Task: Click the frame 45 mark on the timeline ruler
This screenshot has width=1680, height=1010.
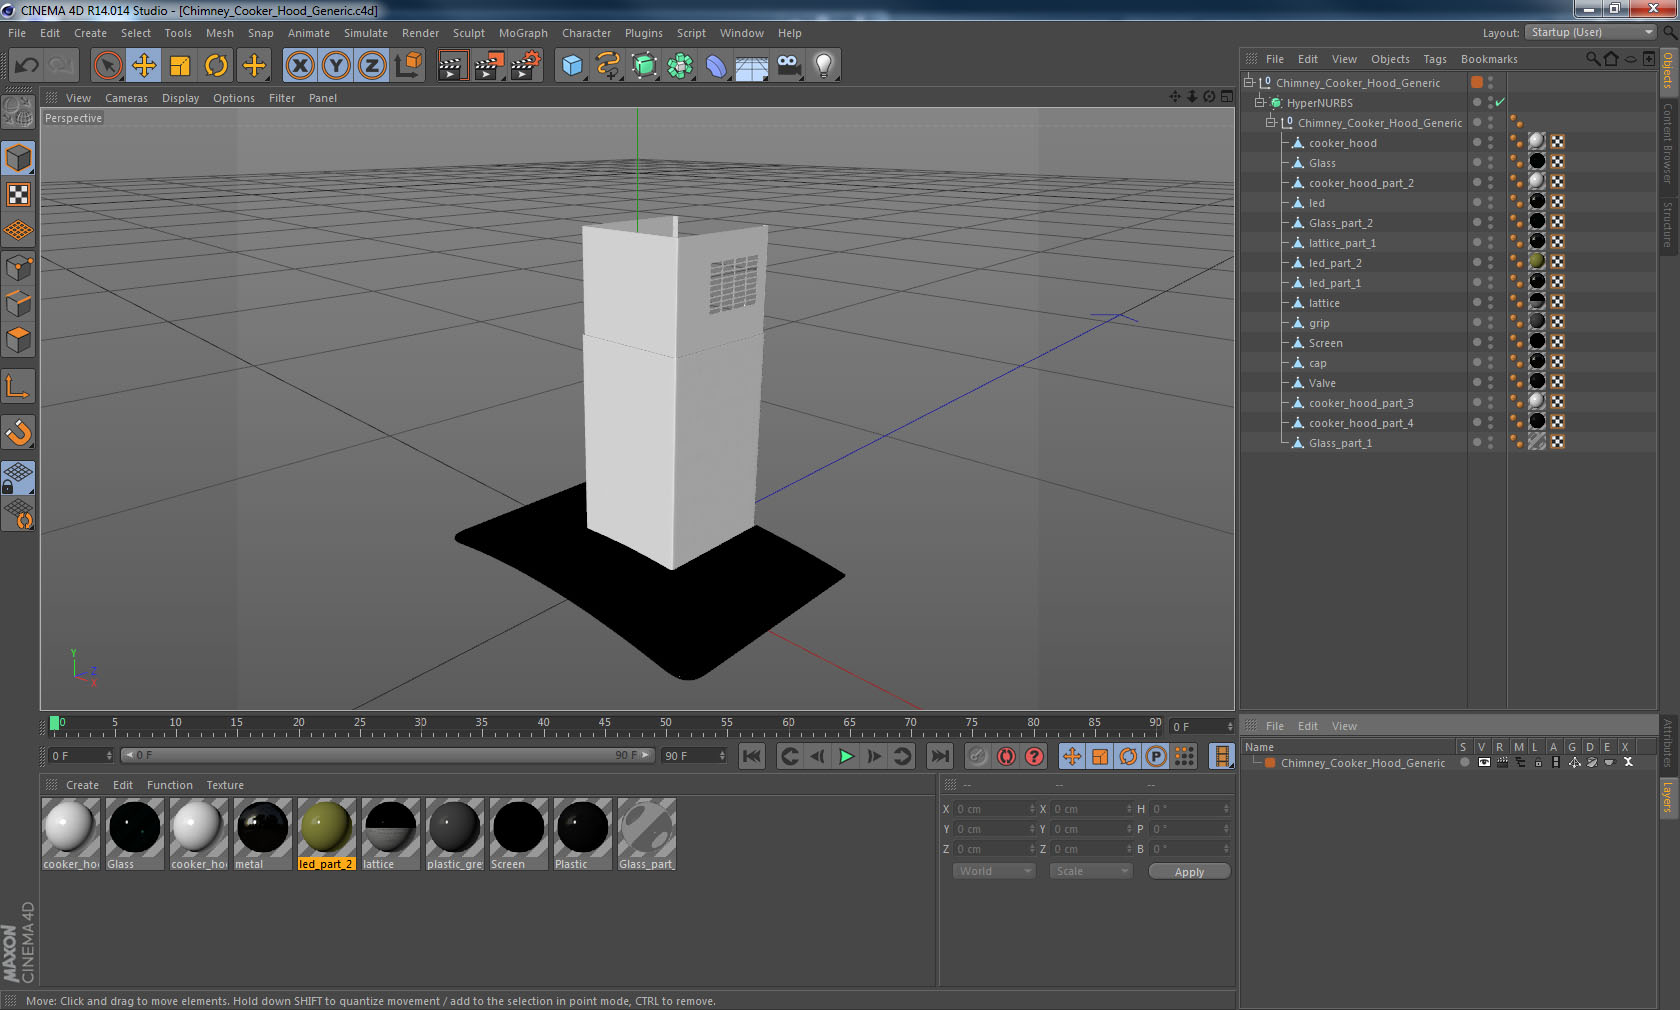Action: coord(604,724)
